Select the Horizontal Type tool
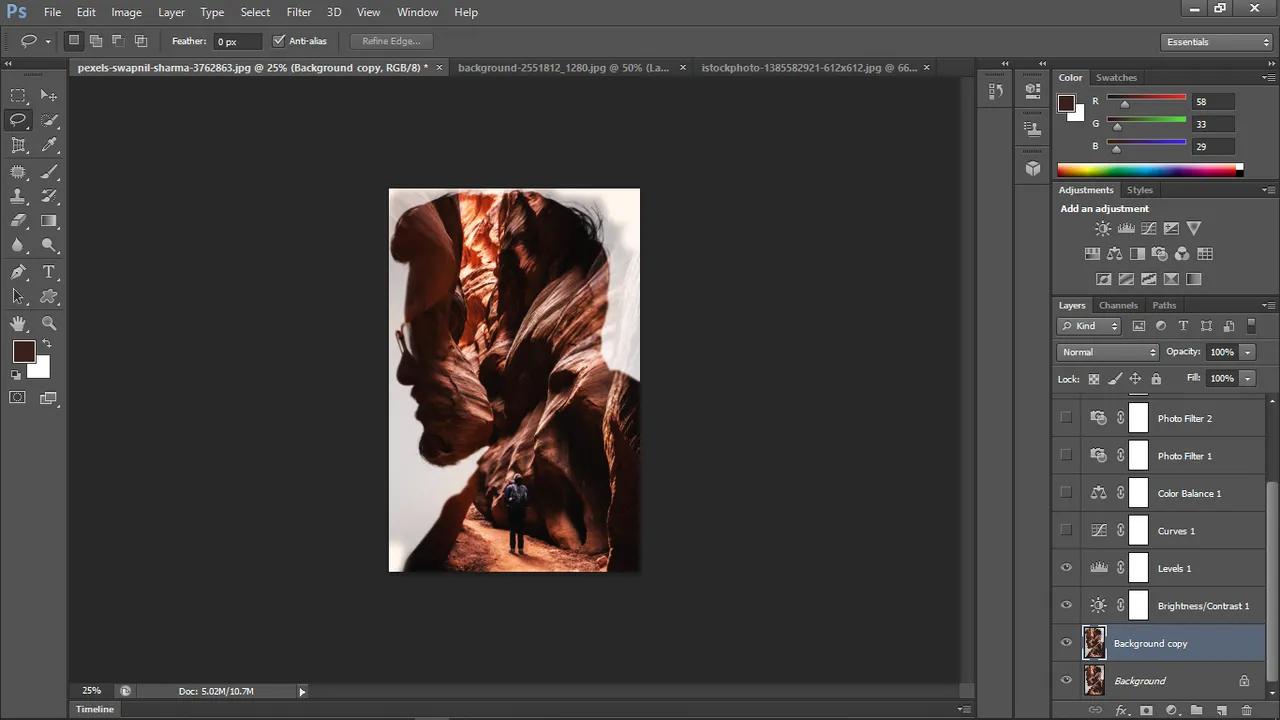Image resolution: width=1280 pixels, height=720 pixels. click(x=49, y=272)
